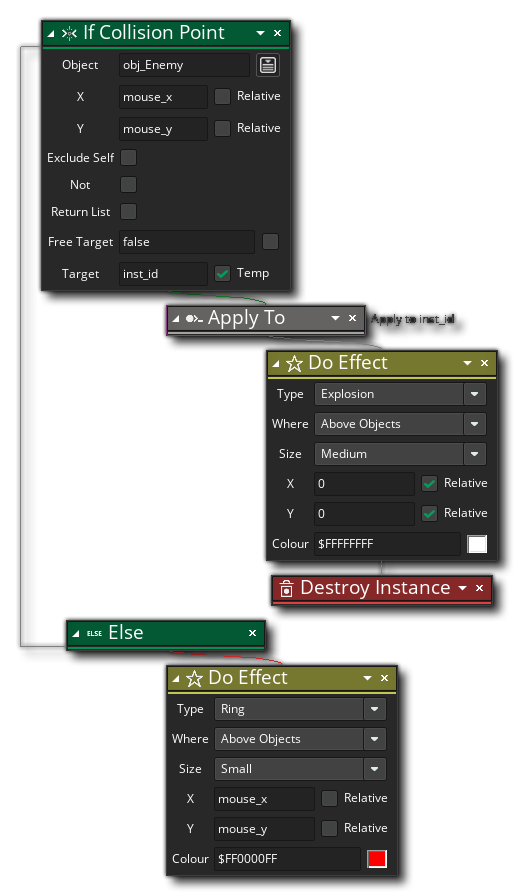Open Type dropdown showing Explosion
The width and height of the screenshot is (518, 896).
(x=475, y=394)
